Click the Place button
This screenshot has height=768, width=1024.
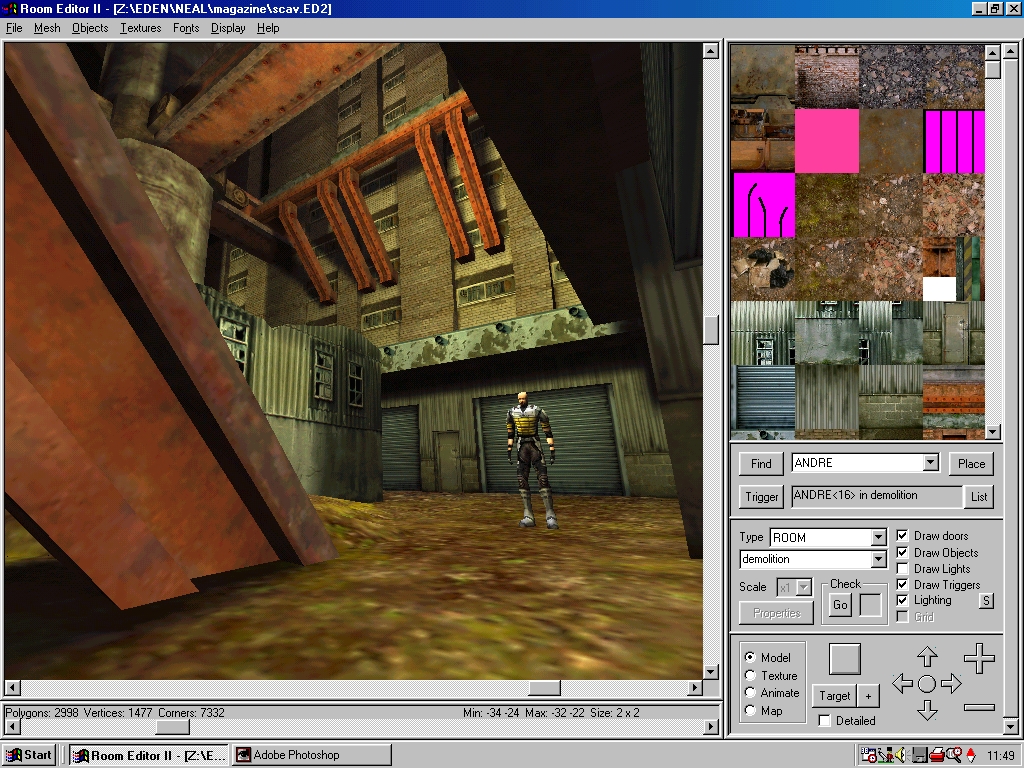coord(971,464)
